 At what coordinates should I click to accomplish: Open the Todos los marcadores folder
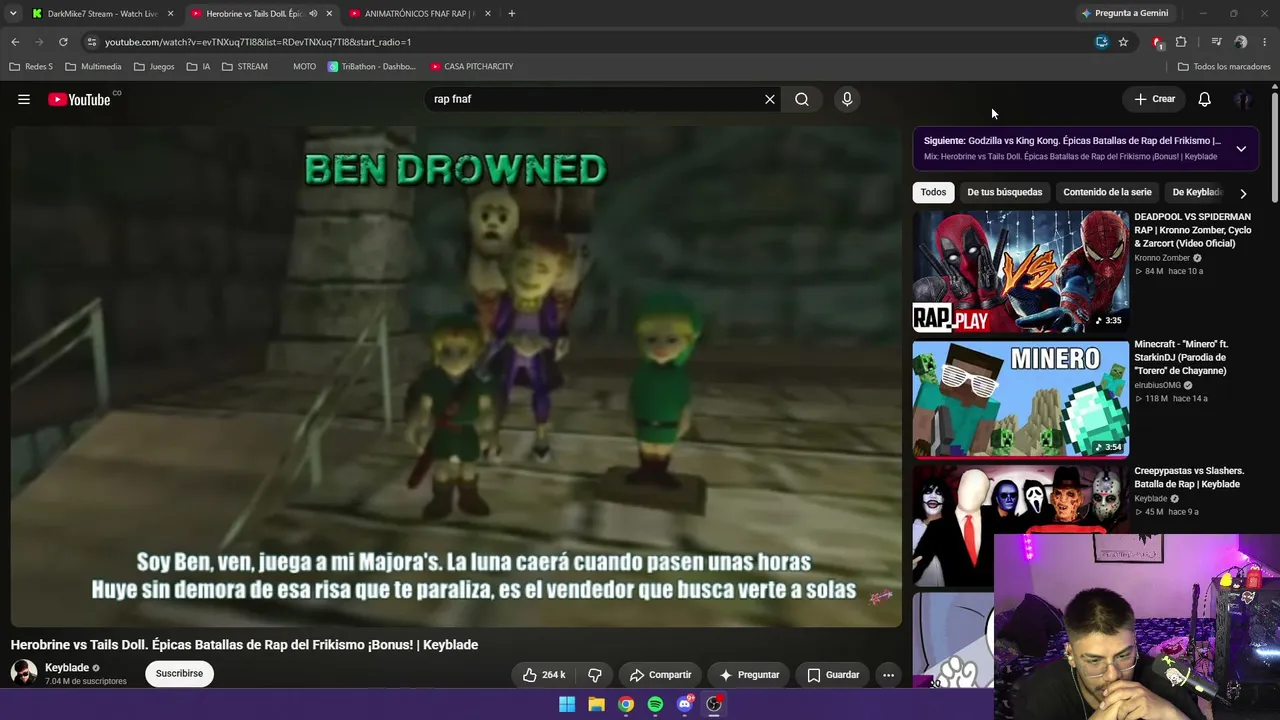pyautogui.click(x=1224, y=67)
